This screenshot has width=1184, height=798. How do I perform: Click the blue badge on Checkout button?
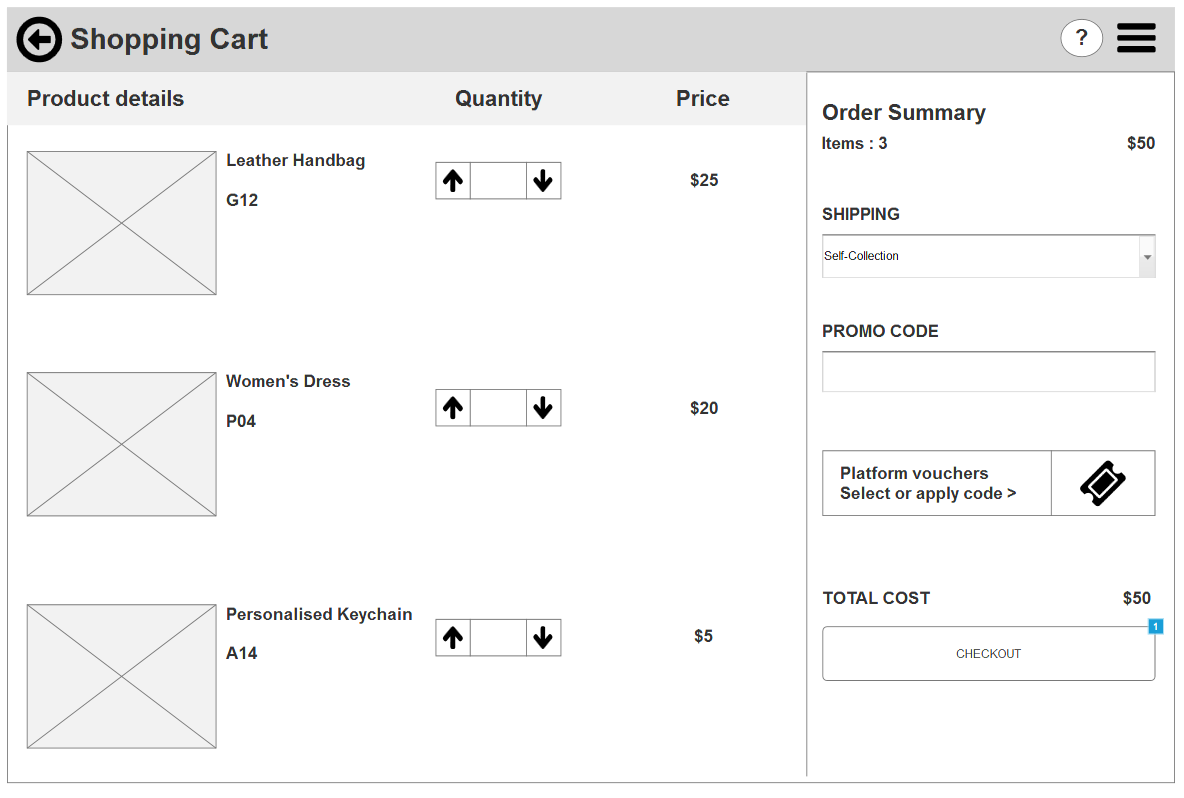tap(1155, 627)
